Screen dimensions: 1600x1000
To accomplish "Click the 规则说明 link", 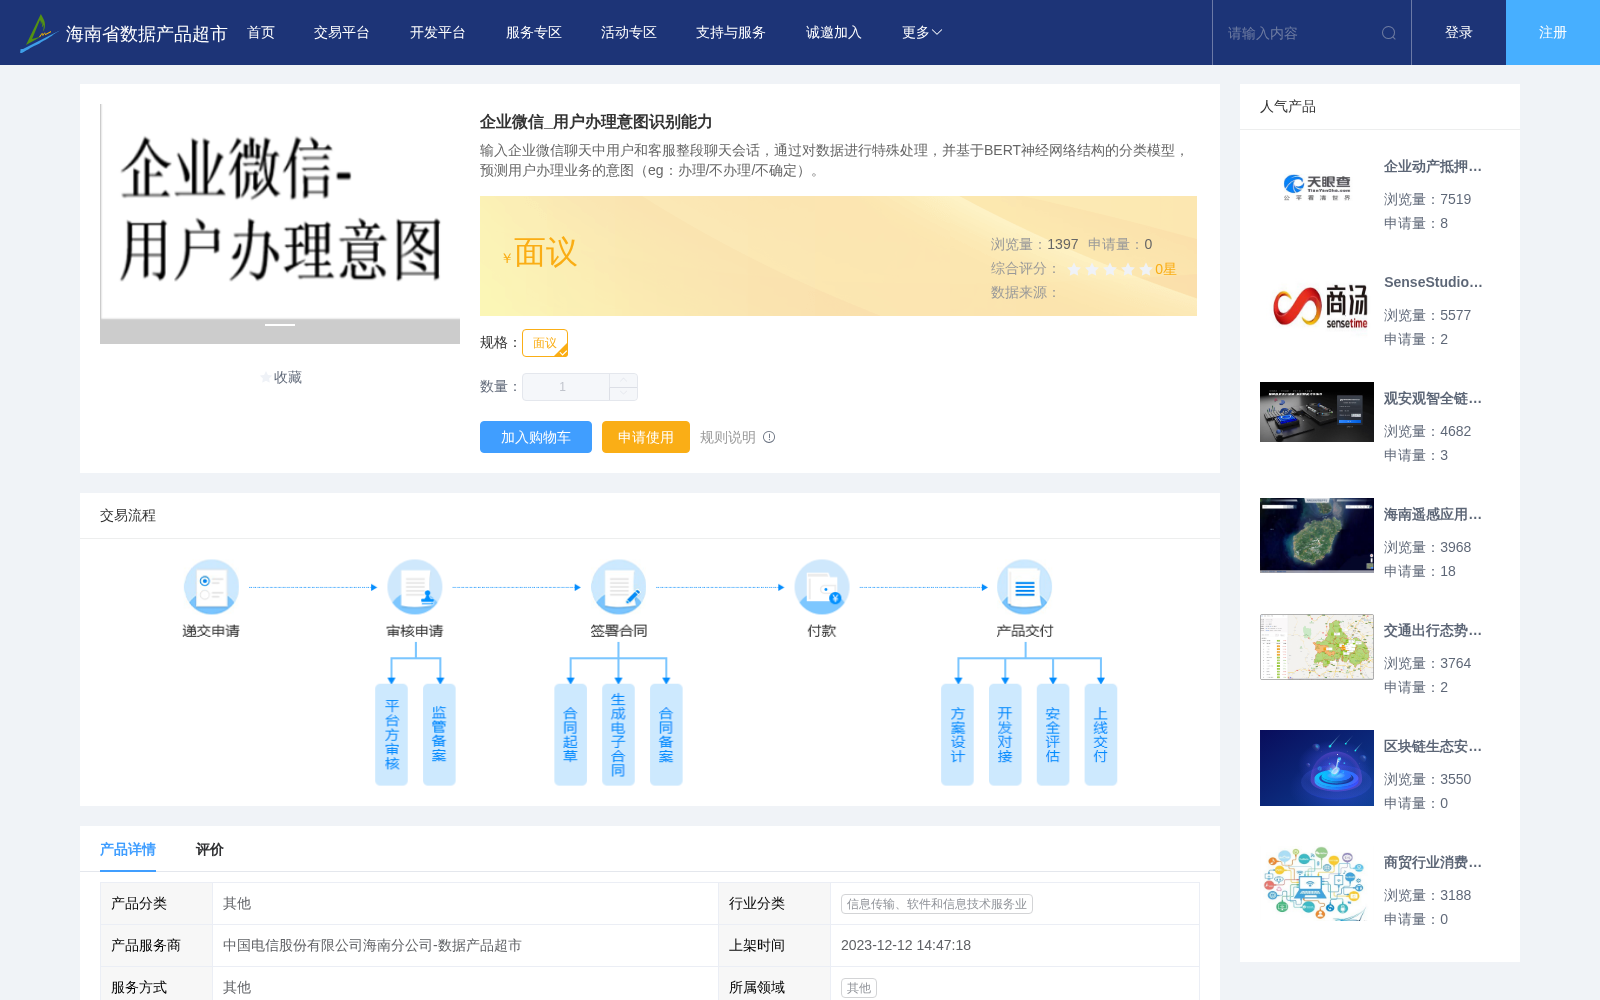I will 728,437.
